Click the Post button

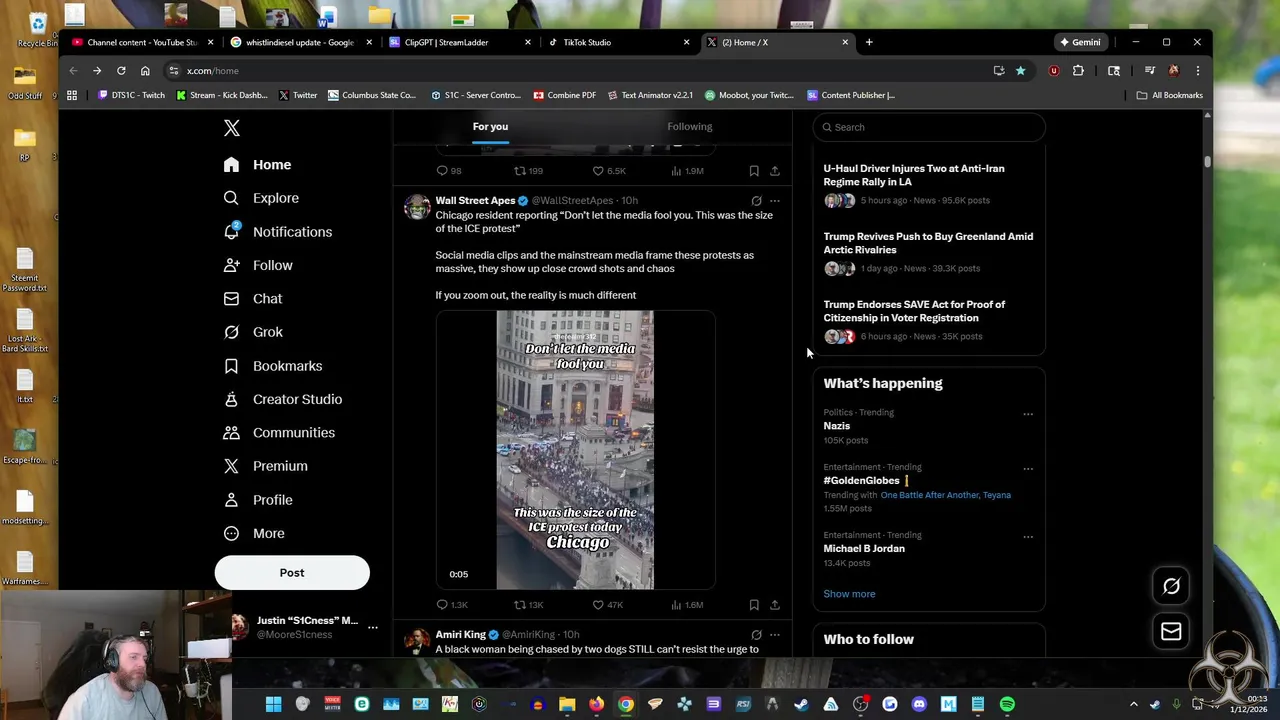[292, 573]
